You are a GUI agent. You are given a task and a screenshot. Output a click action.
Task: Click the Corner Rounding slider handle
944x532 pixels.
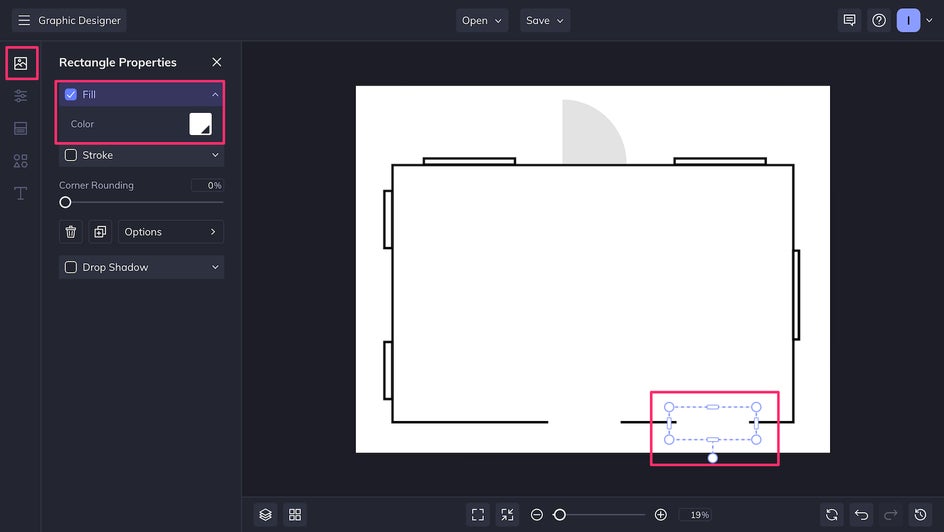[65, 202]
